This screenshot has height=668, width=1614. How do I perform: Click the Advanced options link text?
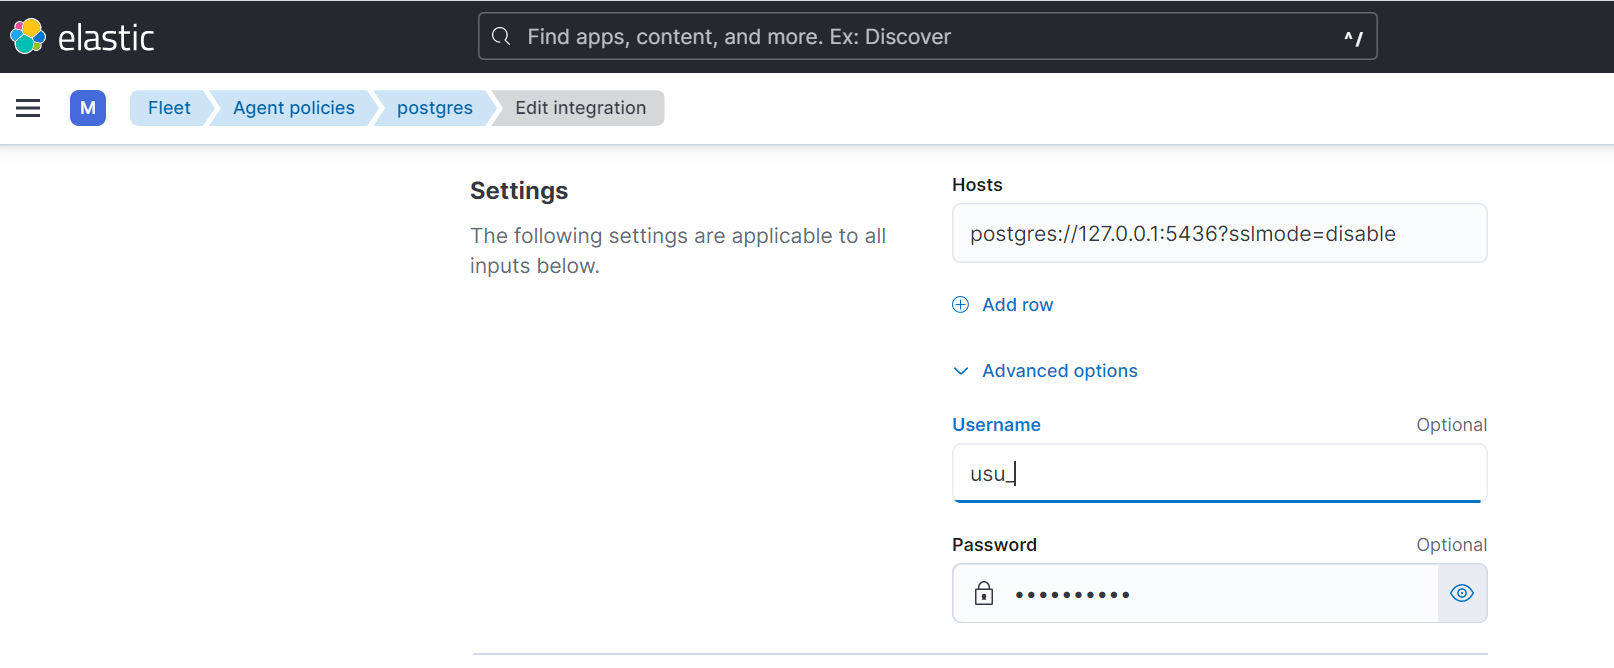(1059, 371)
